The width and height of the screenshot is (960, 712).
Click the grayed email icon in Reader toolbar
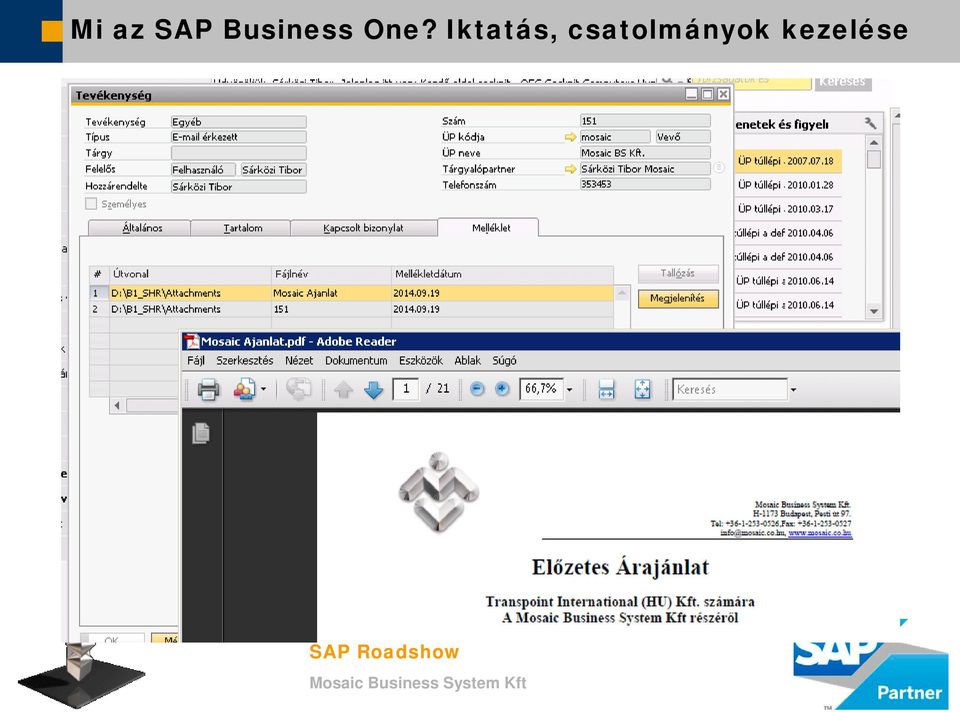tap(299, 389)
